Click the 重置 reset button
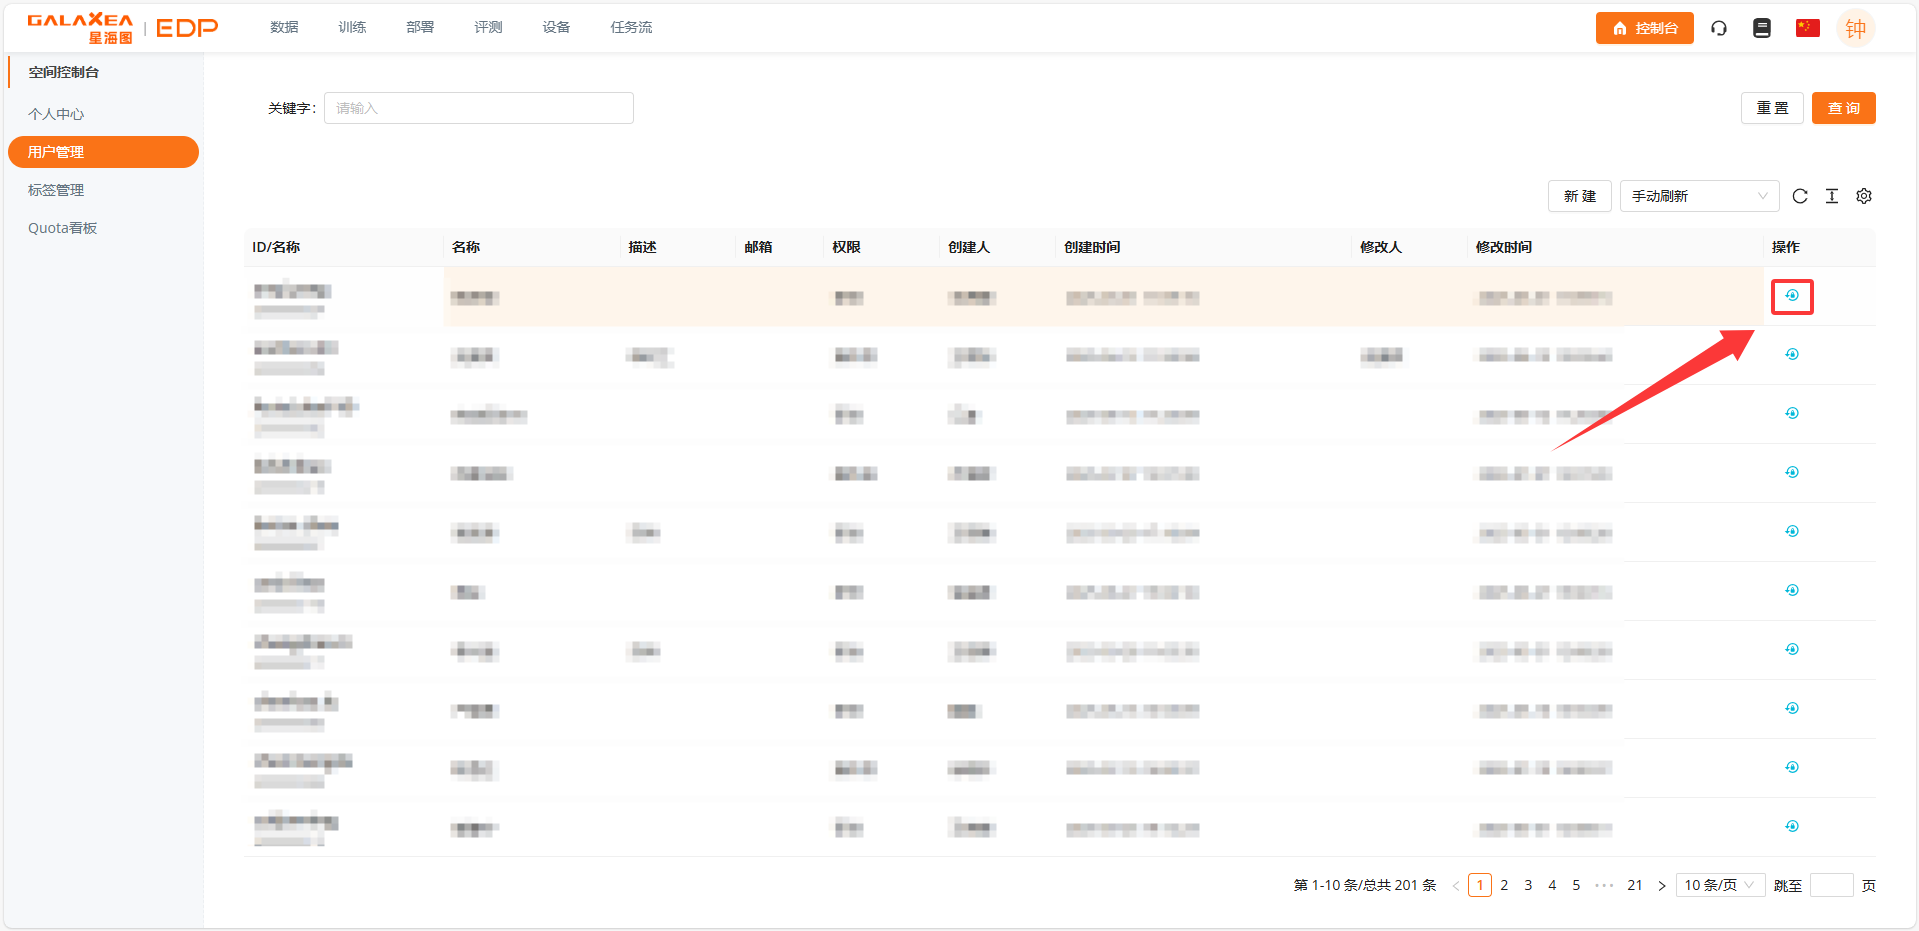This screenshot has height=931, width=1919. 1772,108
